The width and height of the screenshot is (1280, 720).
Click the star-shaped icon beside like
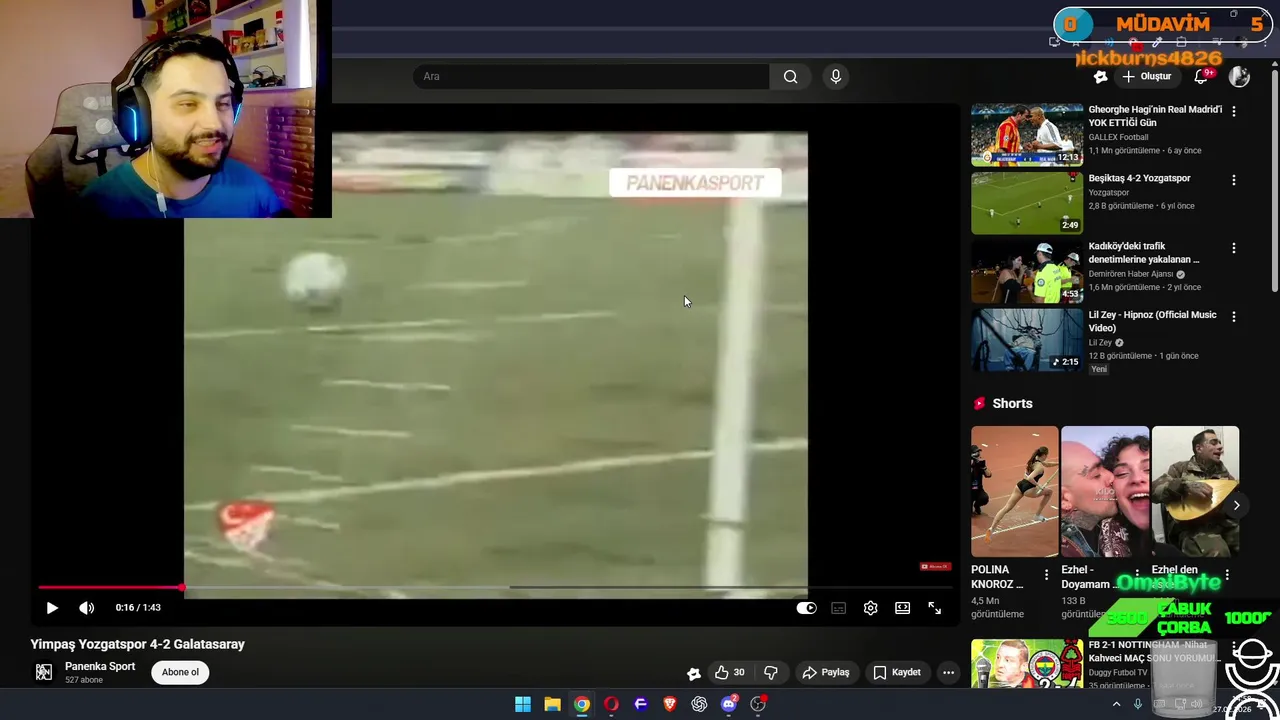pos(694,673)
